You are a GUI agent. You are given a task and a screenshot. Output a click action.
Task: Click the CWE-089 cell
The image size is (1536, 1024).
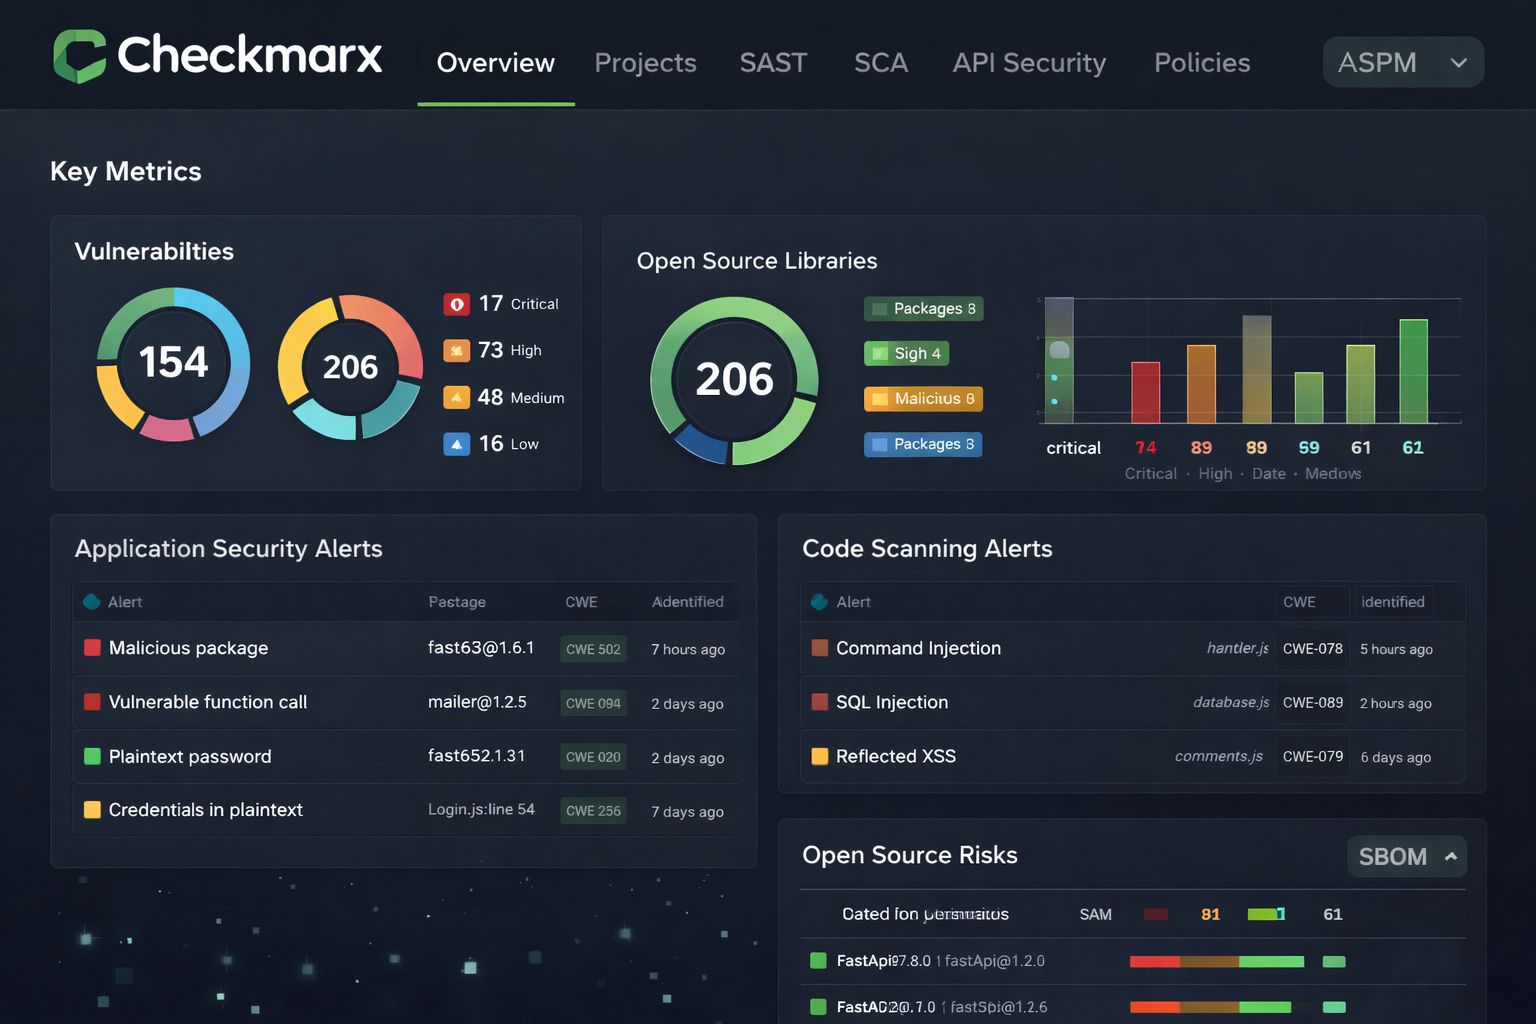pos(1313,703)
